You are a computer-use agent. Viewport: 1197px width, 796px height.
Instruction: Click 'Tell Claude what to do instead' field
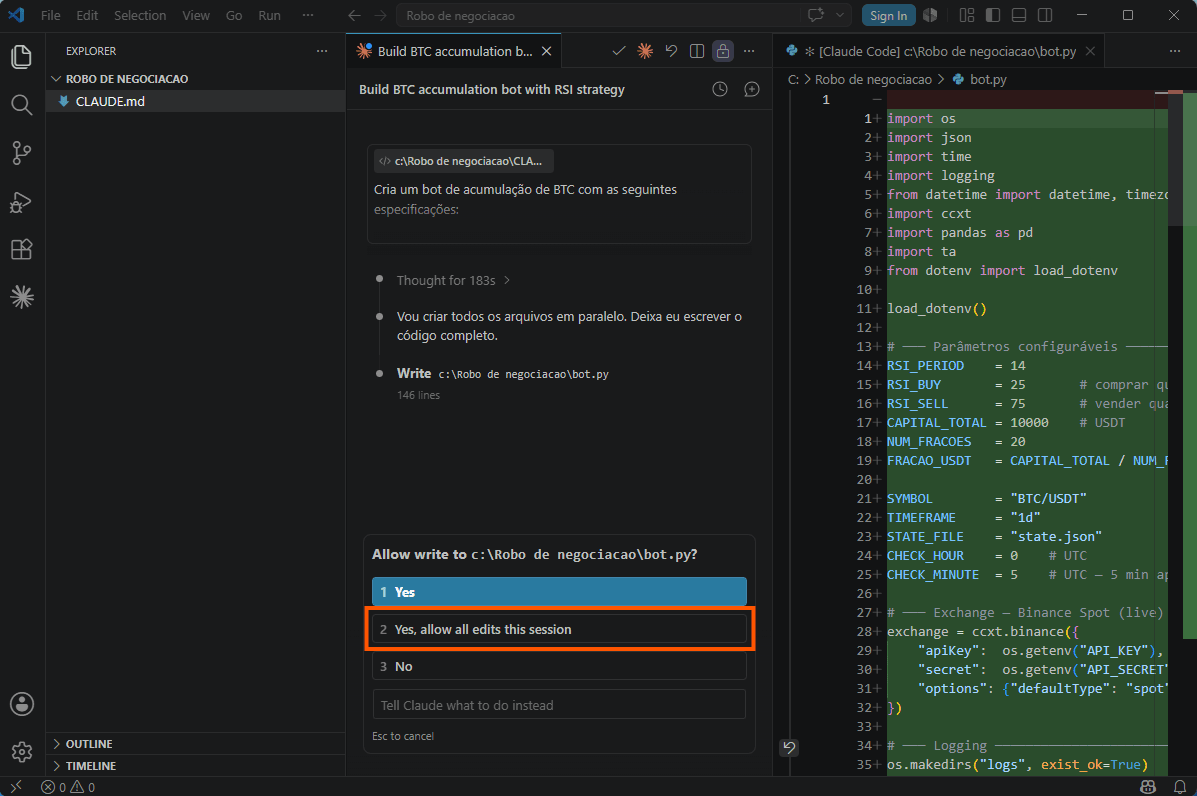coord(559,704)
